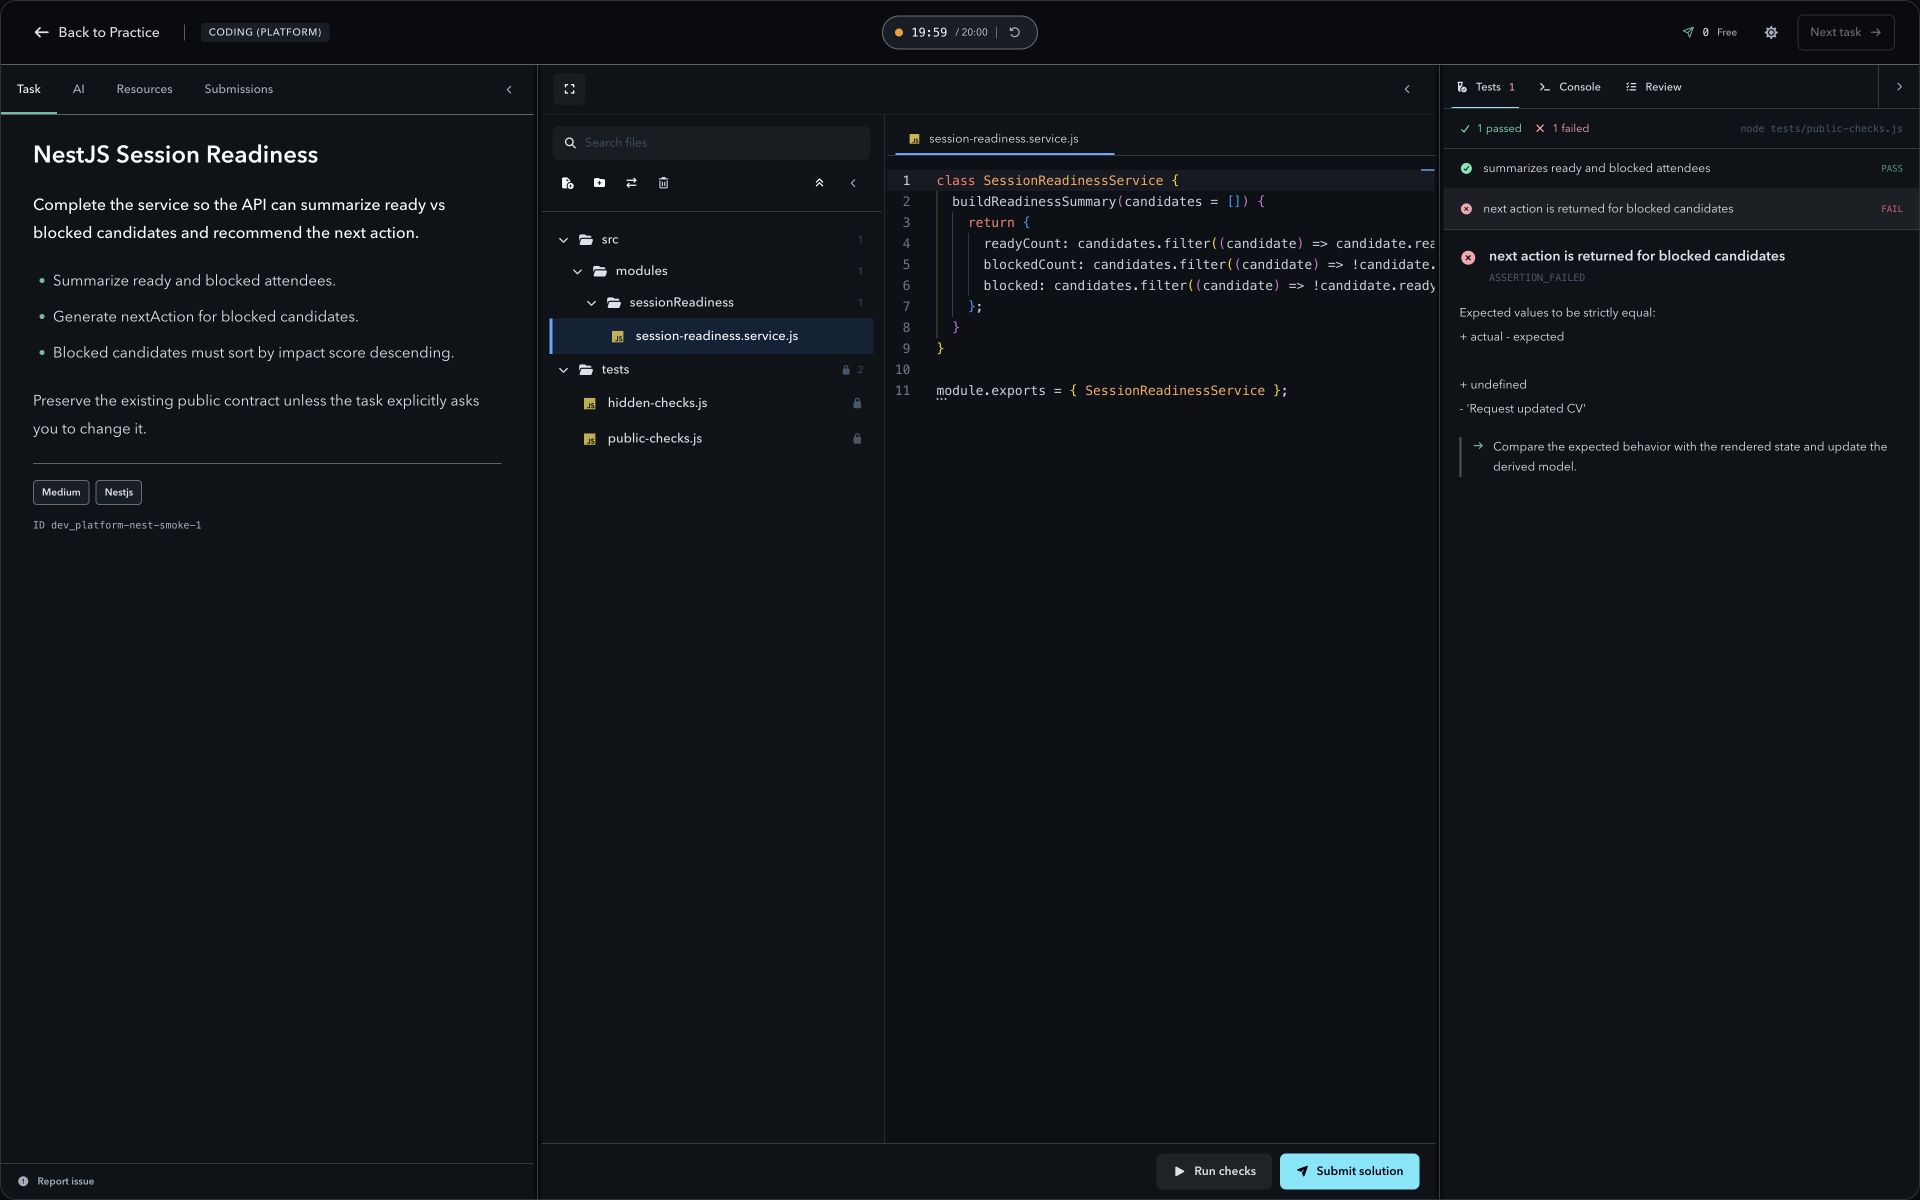1920x1200 pixels.
Task: Select the session-readiness.service.js editor tab
Action: point(1004,139)
